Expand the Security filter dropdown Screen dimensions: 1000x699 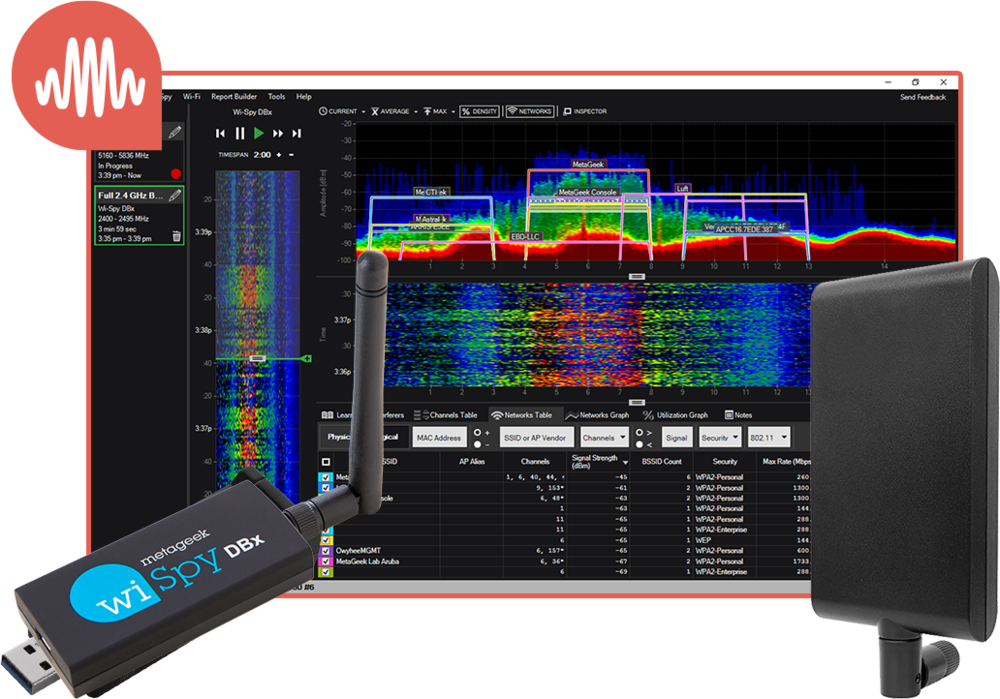(720, 438)
